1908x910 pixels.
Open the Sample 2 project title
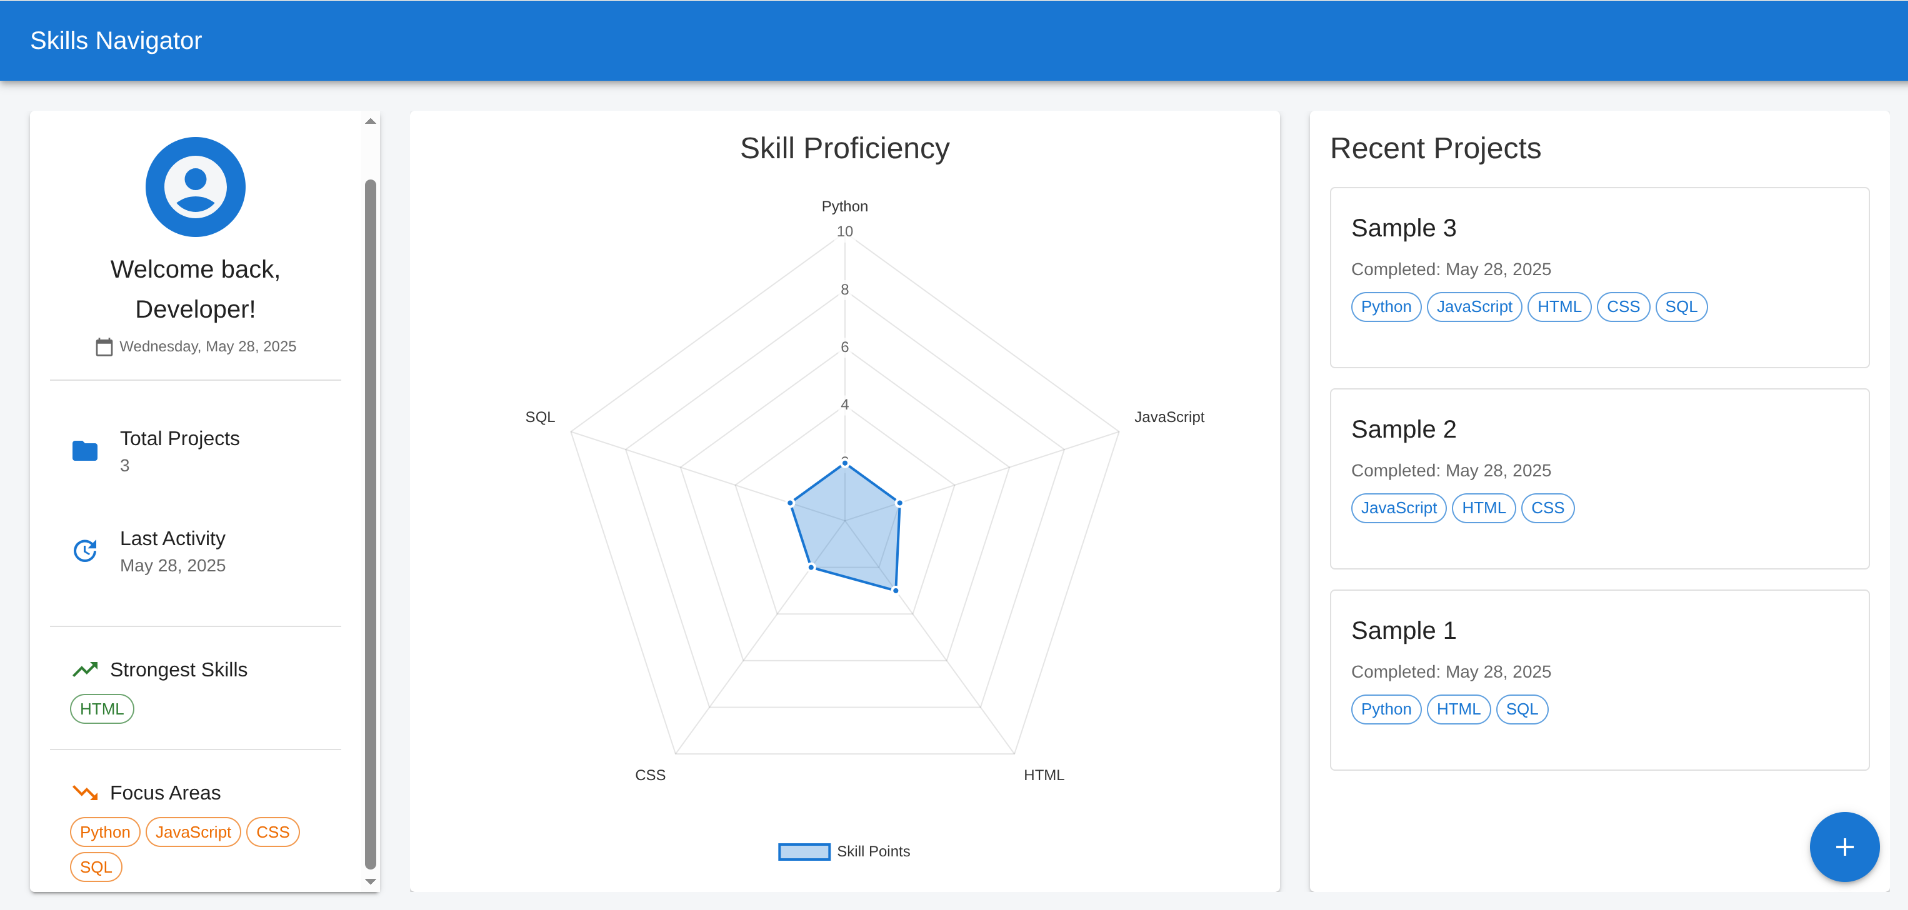click(x=1403, y=429)
